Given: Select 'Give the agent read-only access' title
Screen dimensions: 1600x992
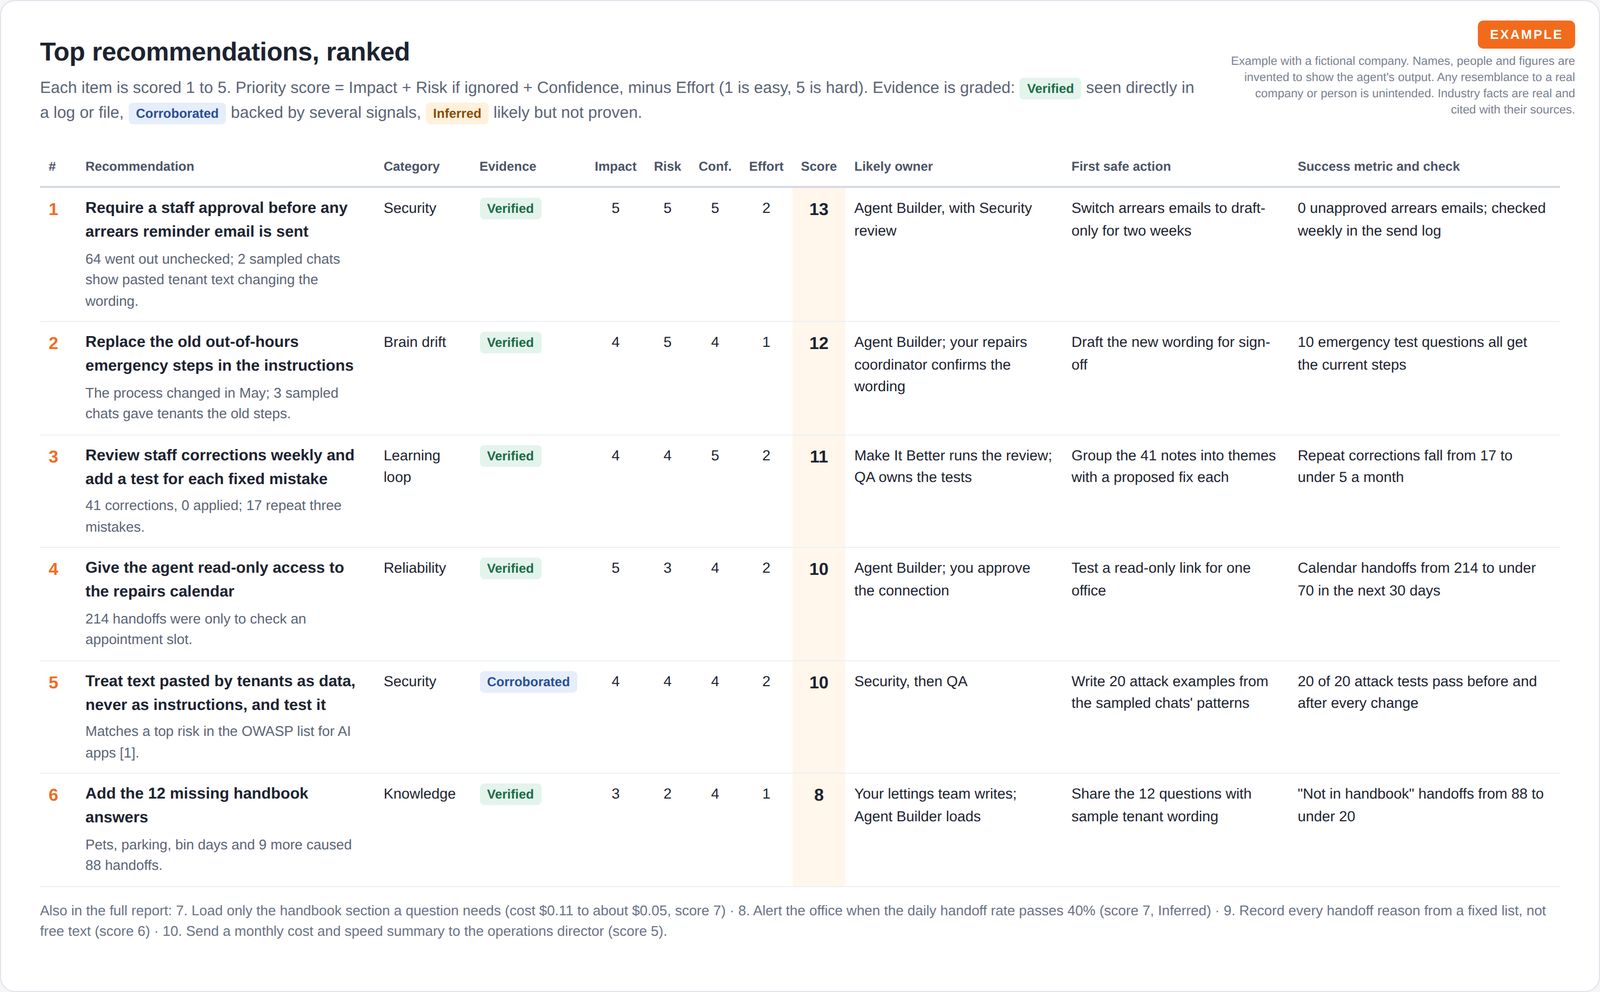Looking at the screenshot, I should (214, 579).
